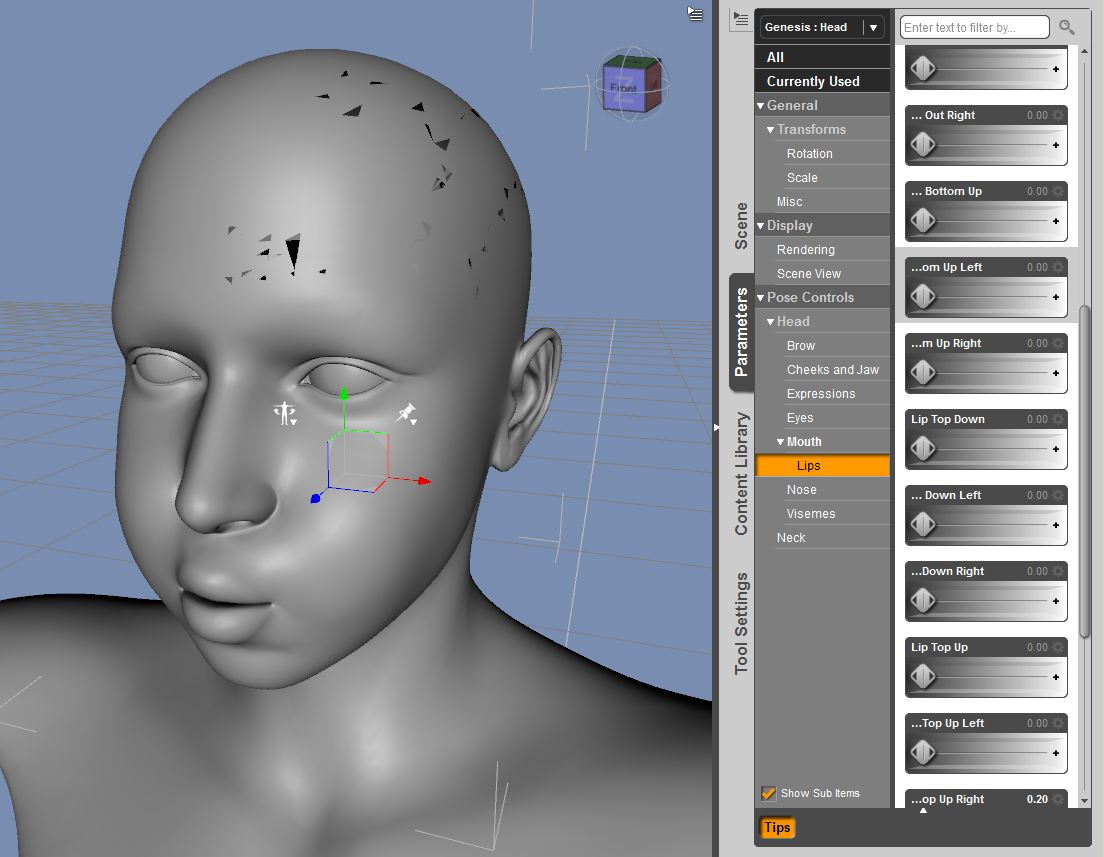Click the Tips button
Viewport: 1104px width, 857px height.
coord(777,827)
